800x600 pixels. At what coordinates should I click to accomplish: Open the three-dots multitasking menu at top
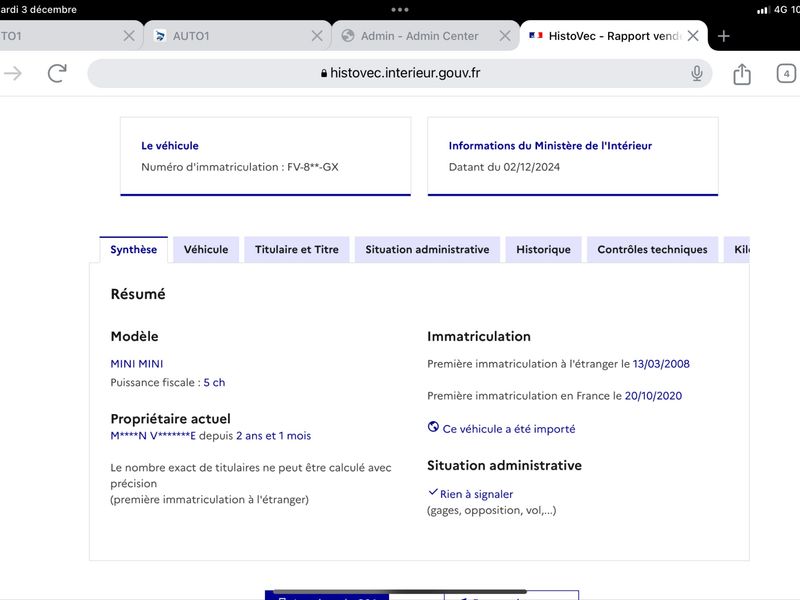(399, 9)
